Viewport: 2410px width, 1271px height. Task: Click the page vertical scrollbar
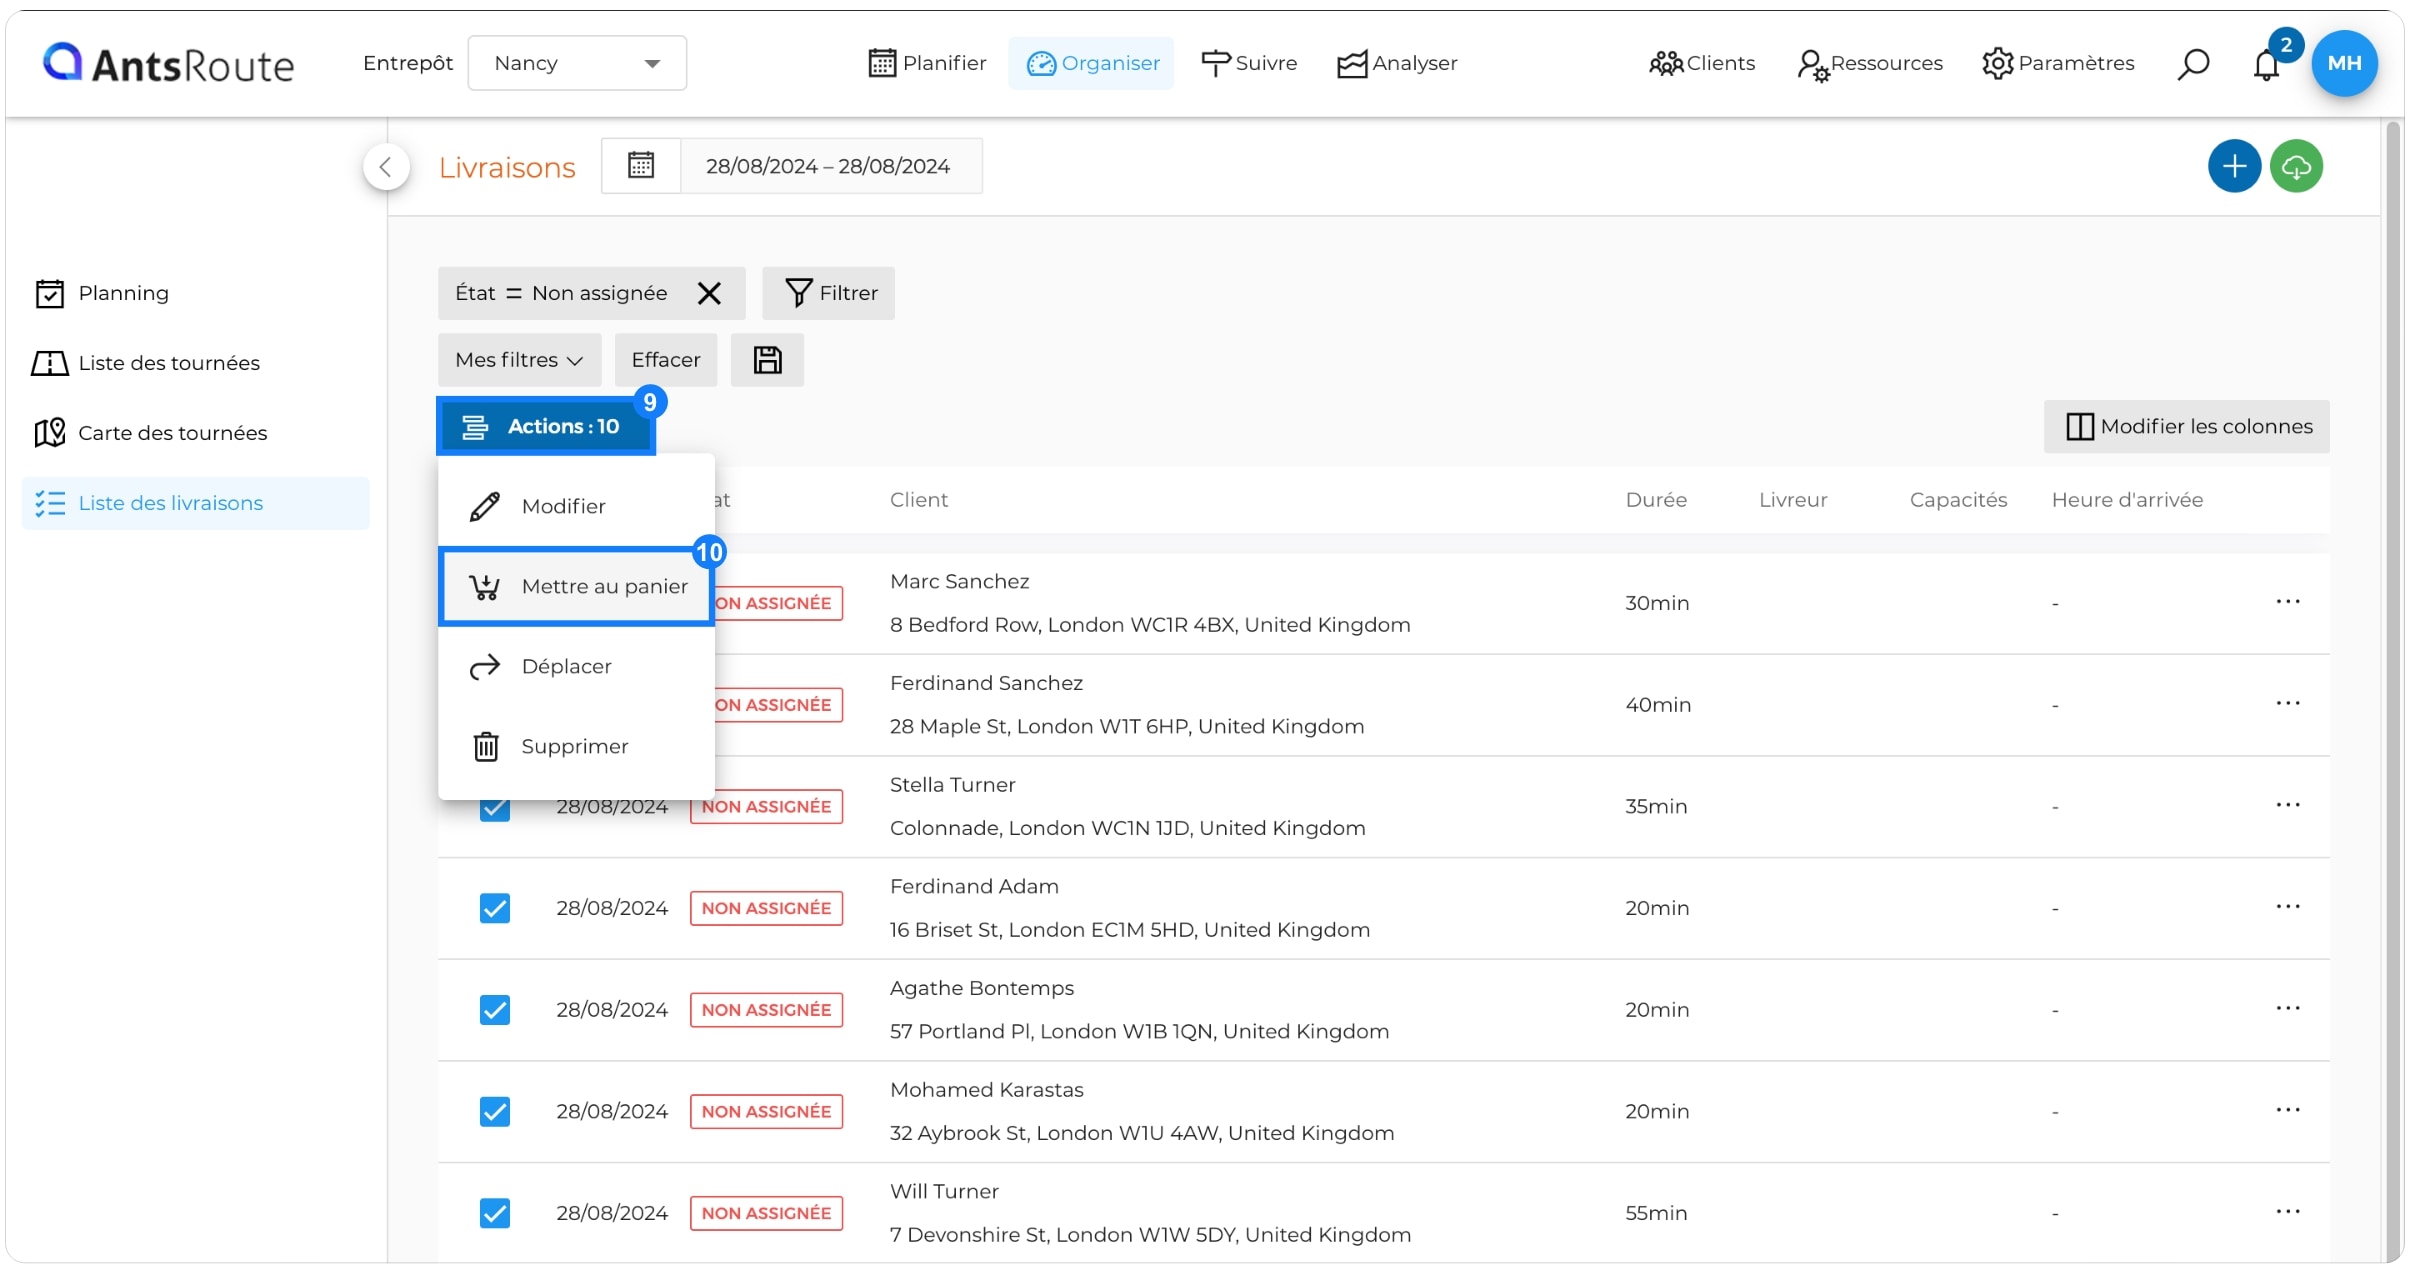click(2393, 690)
